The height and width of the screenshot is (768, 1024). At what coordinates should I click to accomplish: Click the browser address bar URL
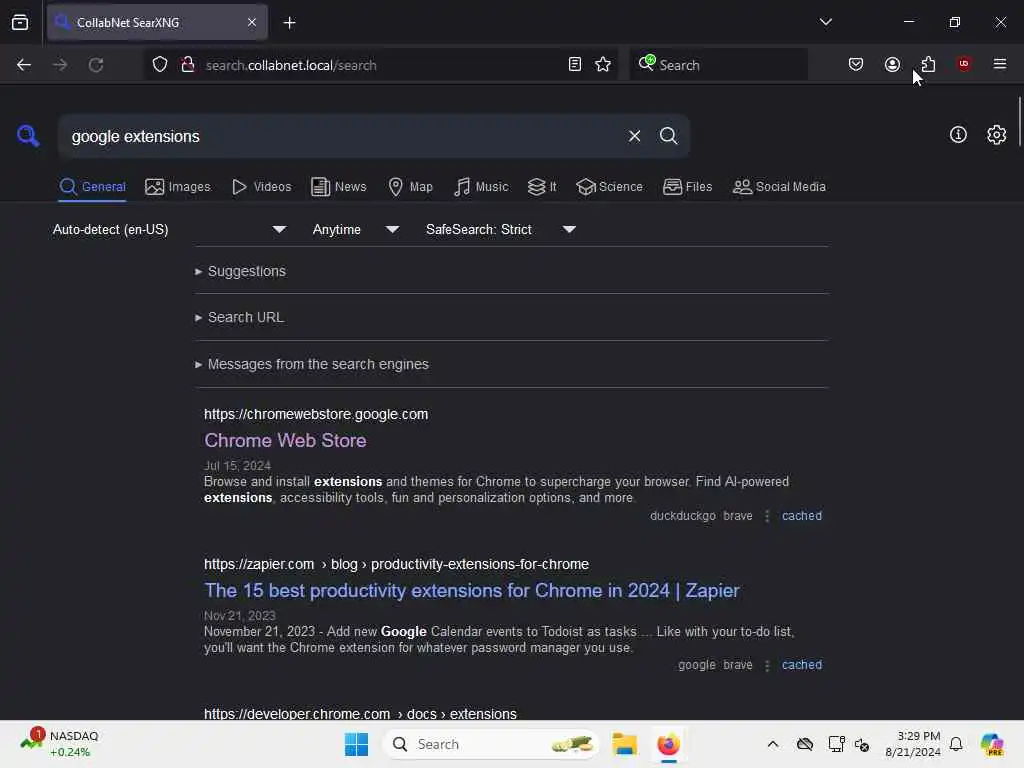coord(382,65)
